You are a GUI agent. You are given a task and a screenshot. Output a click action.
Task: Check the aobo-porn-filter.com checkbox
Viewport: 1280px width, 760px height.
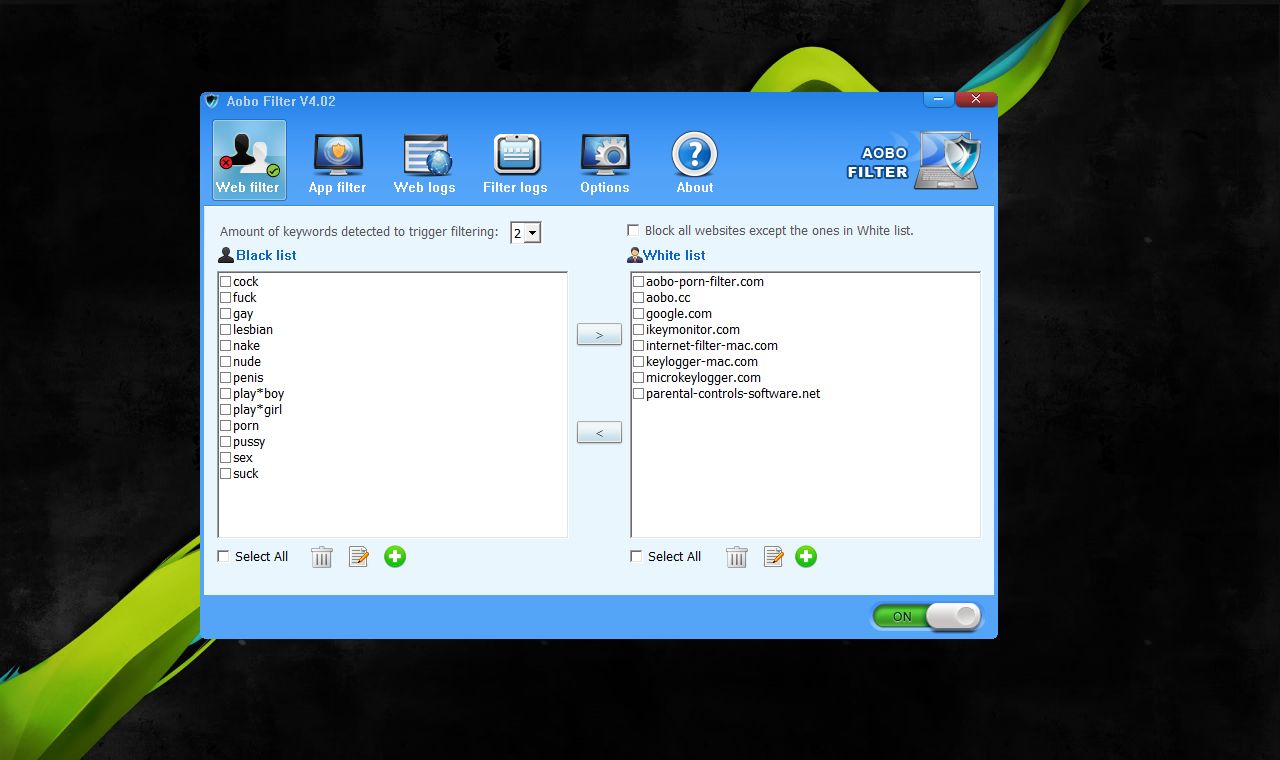[x=639, y=282]
